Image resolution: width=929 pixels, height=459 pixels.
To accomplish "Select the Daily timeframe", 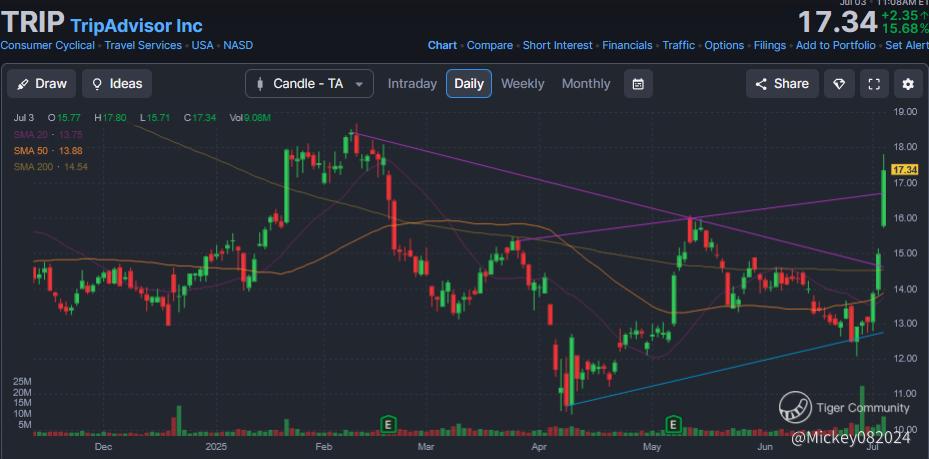I will (469, 84).
